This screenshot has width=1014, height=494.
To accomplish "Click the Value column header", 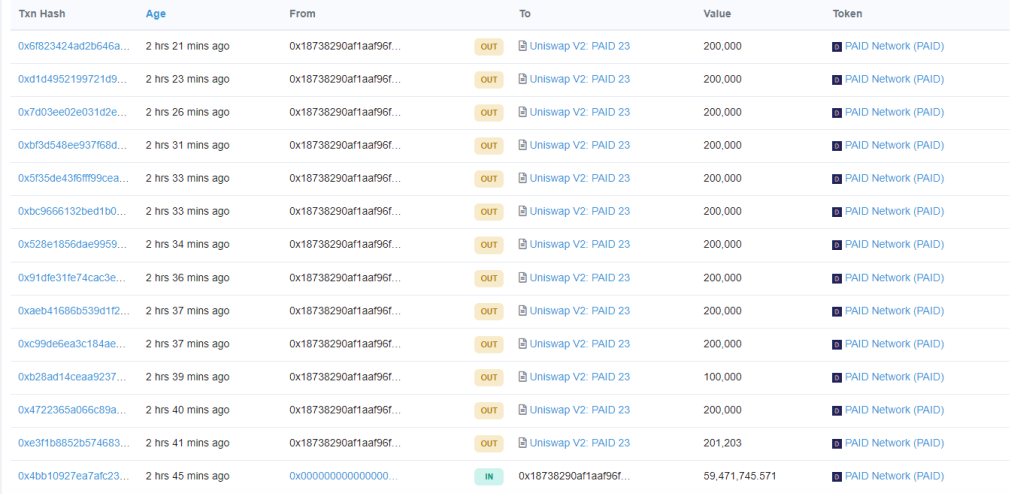I will [717, 14].
